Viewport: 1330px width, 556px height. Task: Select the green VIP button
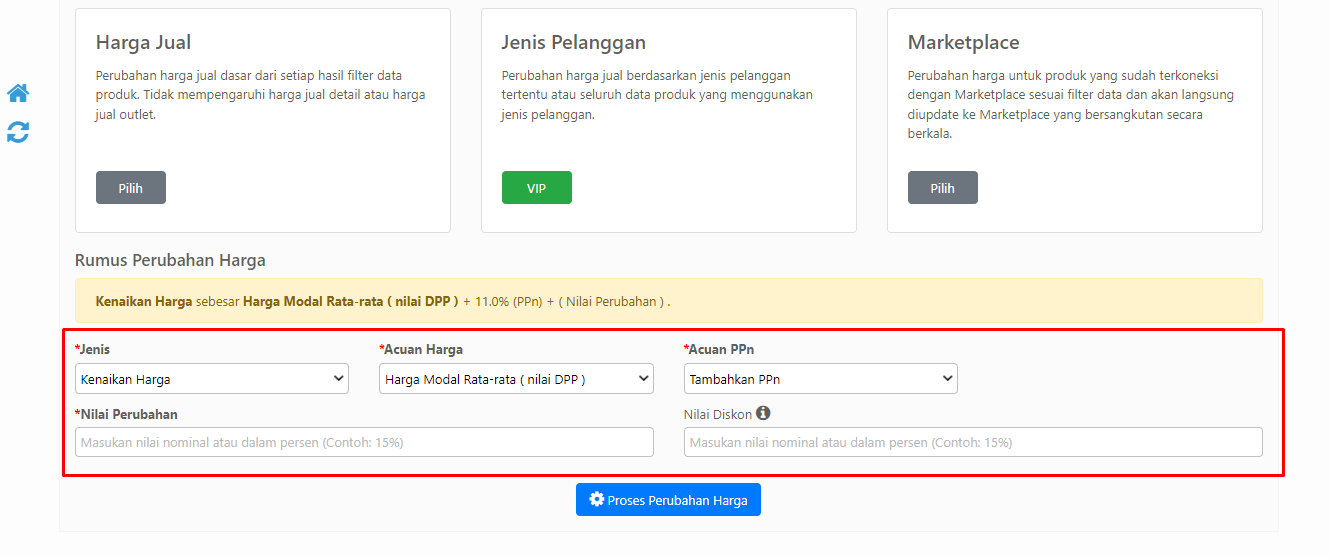click(x=537, y=188)
